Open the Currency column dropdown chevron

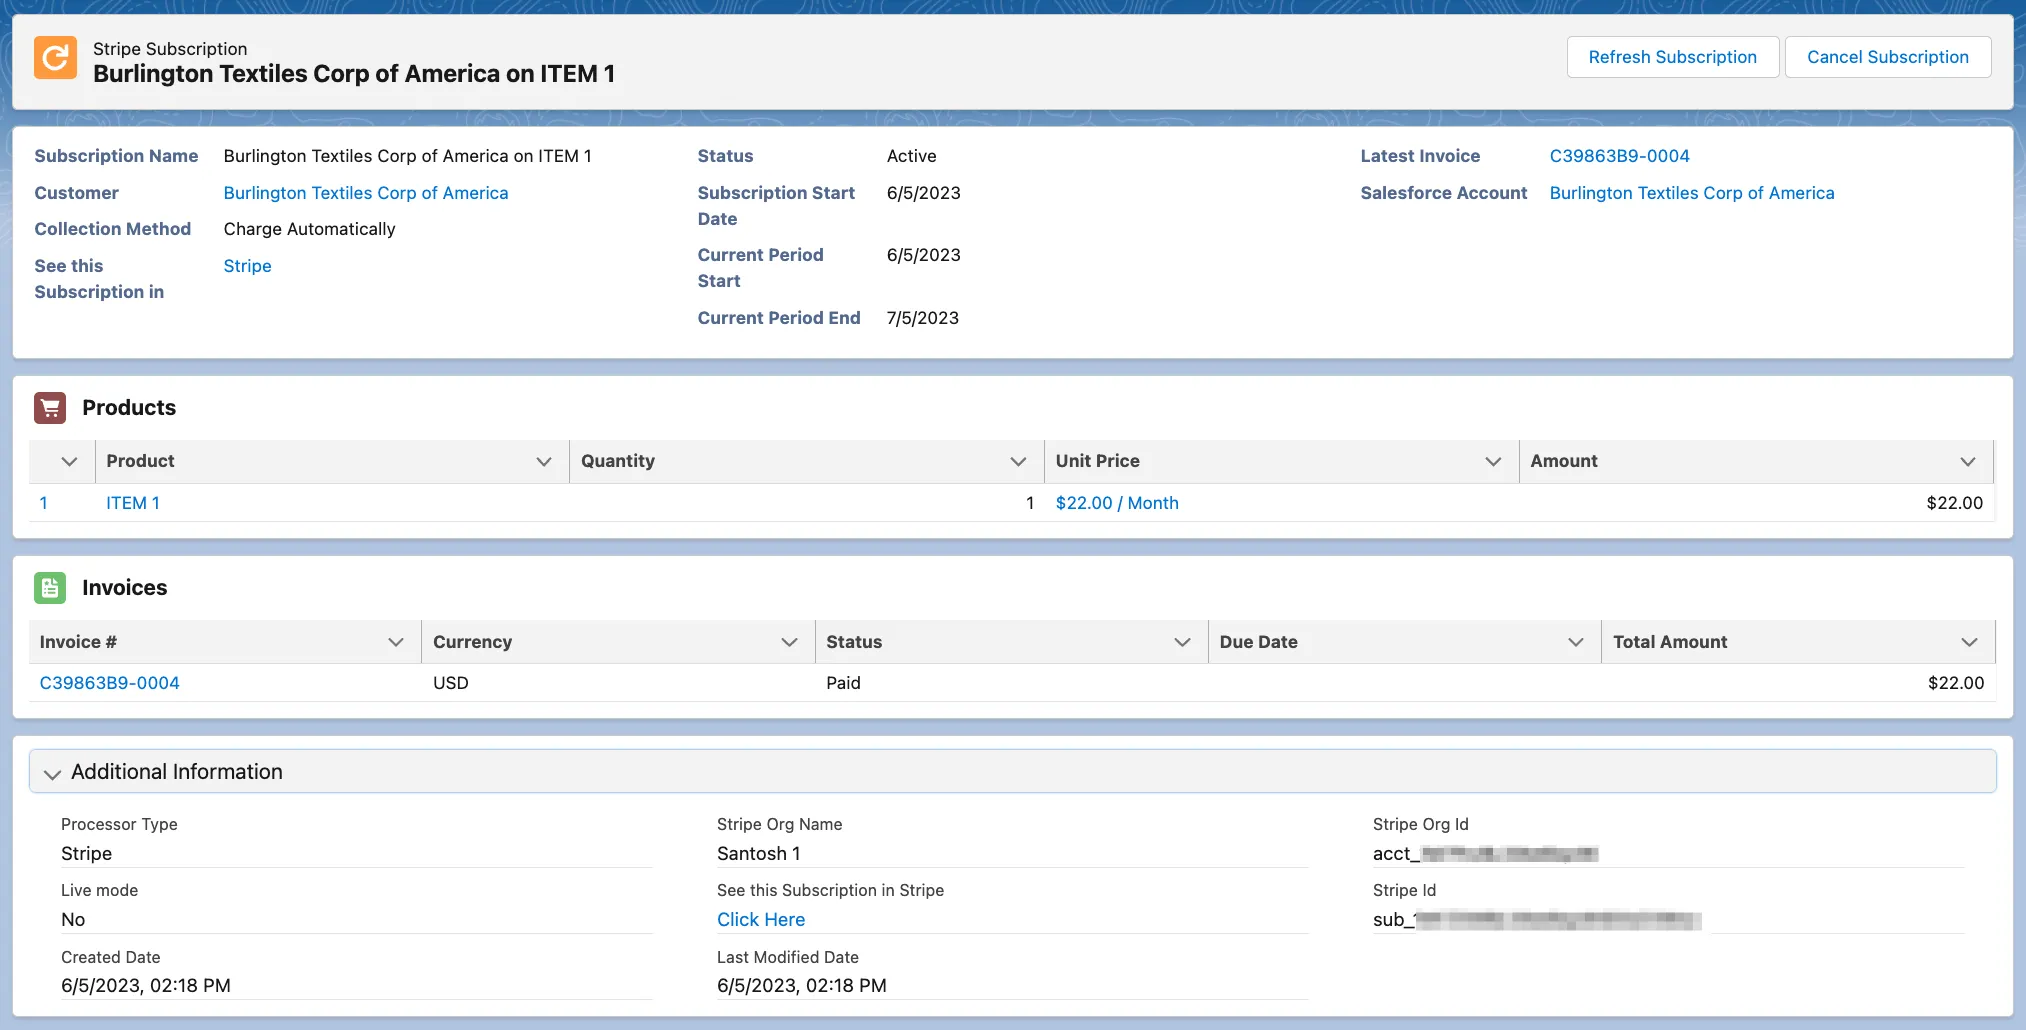click(789, 642)
